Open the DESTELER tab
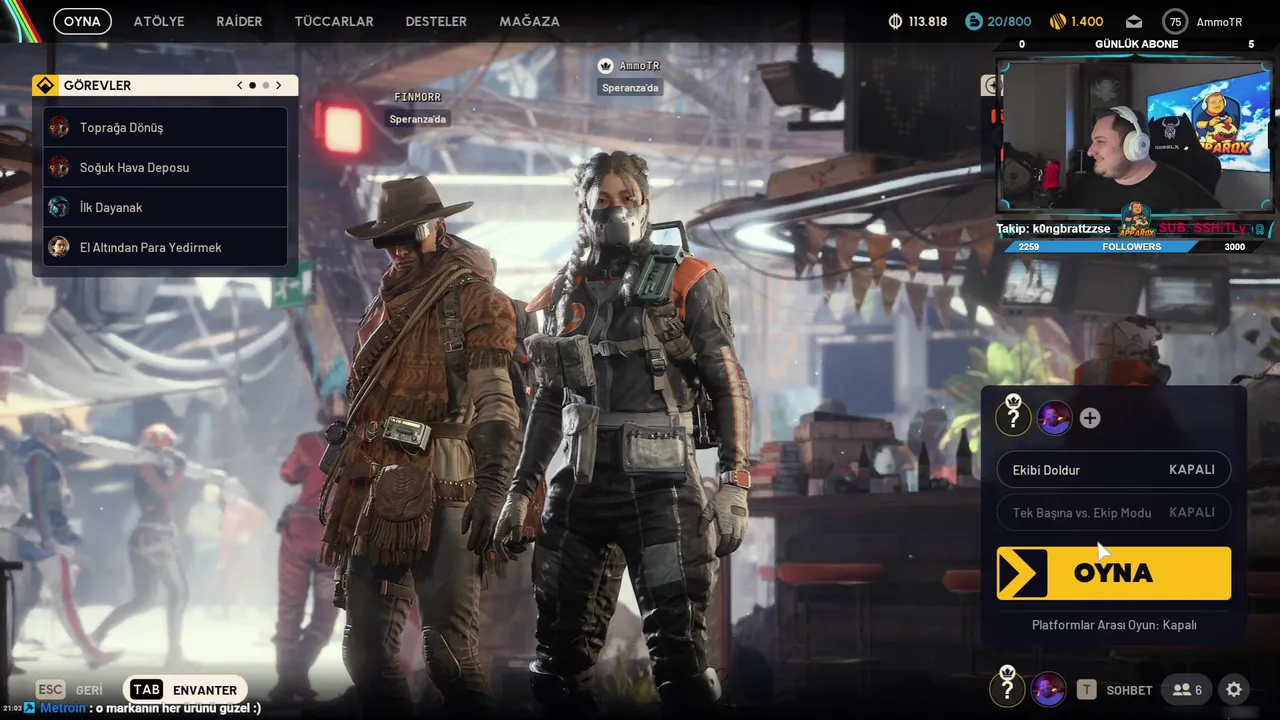This screenshot has width=1280, height=720. point(436,21)
